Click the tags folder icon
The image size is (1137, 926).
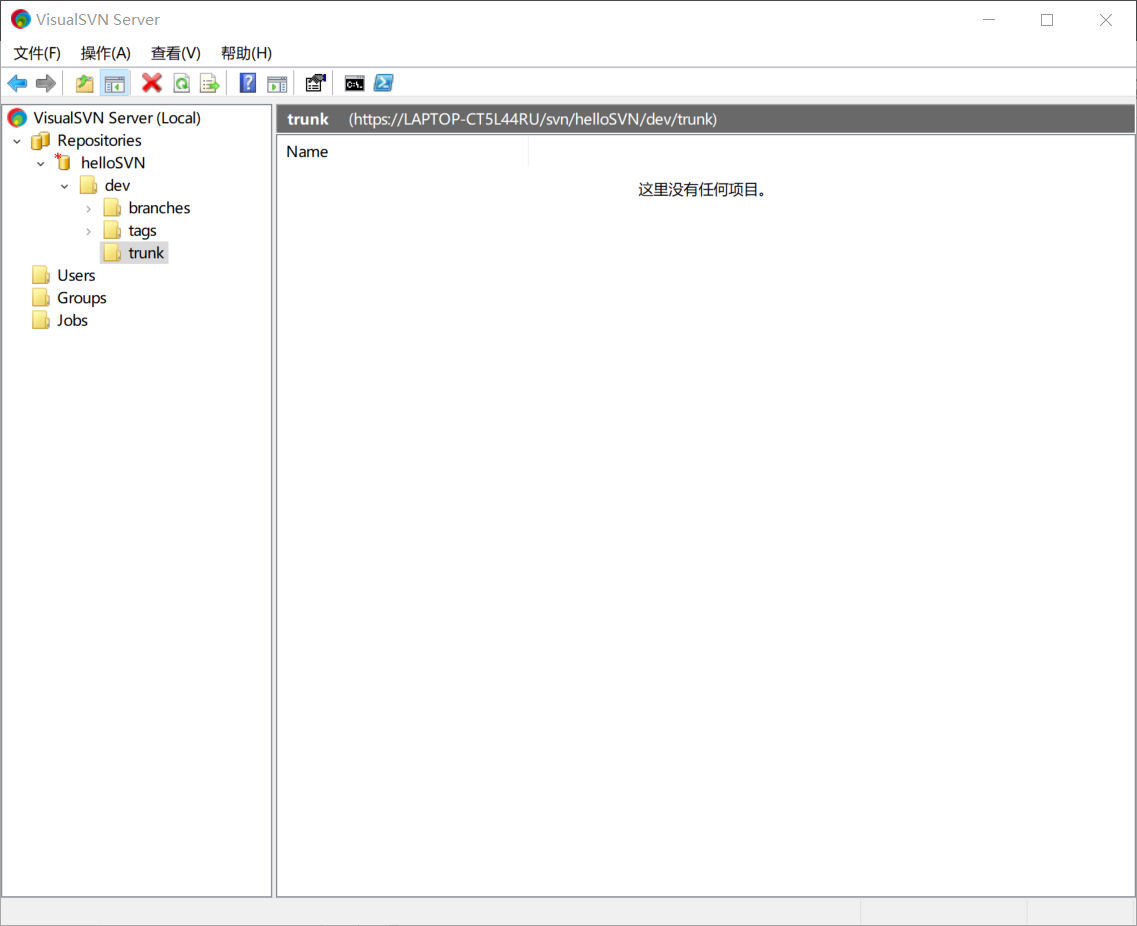112,230
